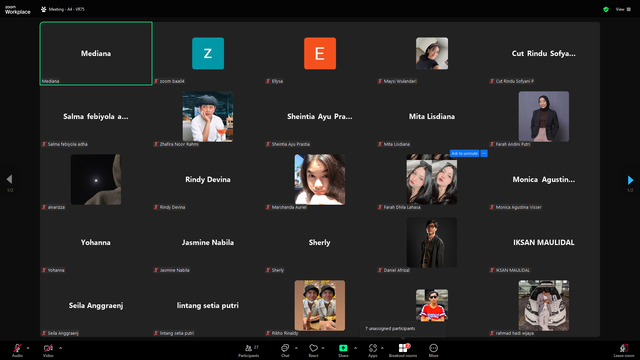Click the orange E avatar of Ellysa
This screenshot has width=640, height=360.
click(320, 53)
